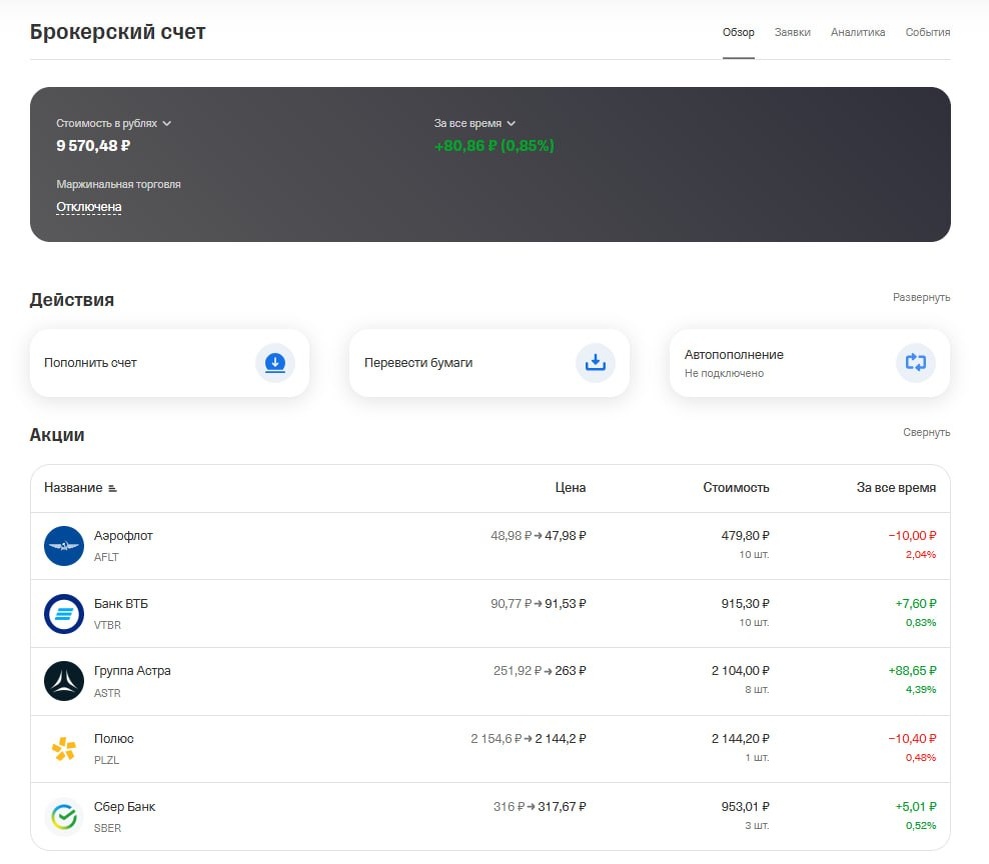Click the Маржинальная торговля label
This screenshot has height=864, width=989.
pyautogui.click(x=119, y=184)
